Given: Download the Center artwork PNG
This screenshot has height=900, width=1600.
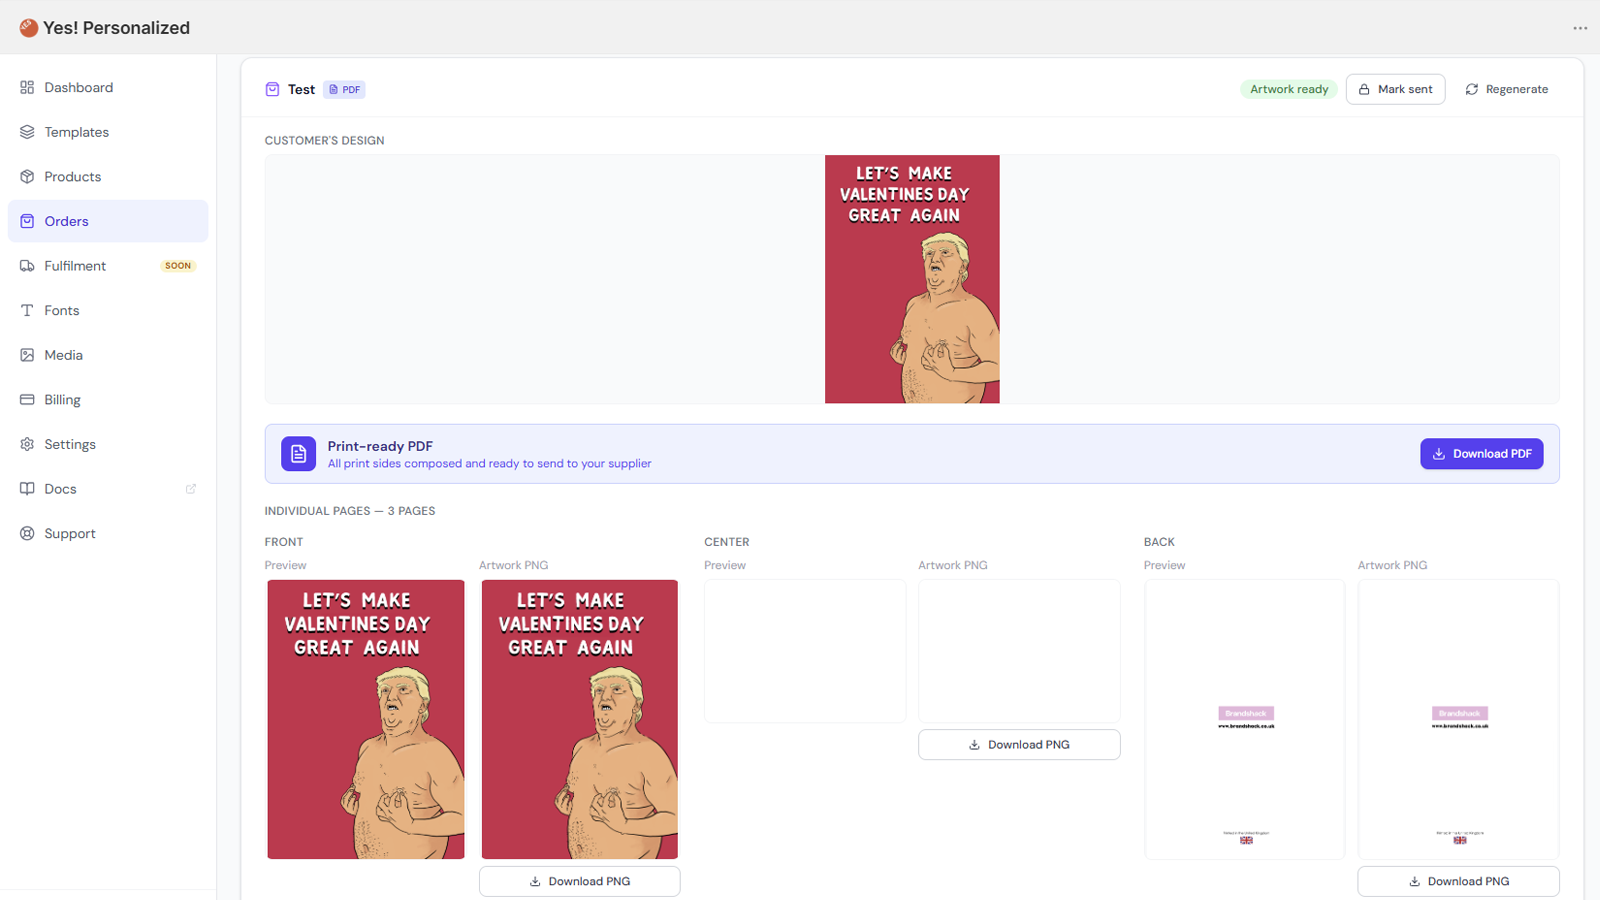Looking at the screenshot, I should [1019, 745].
